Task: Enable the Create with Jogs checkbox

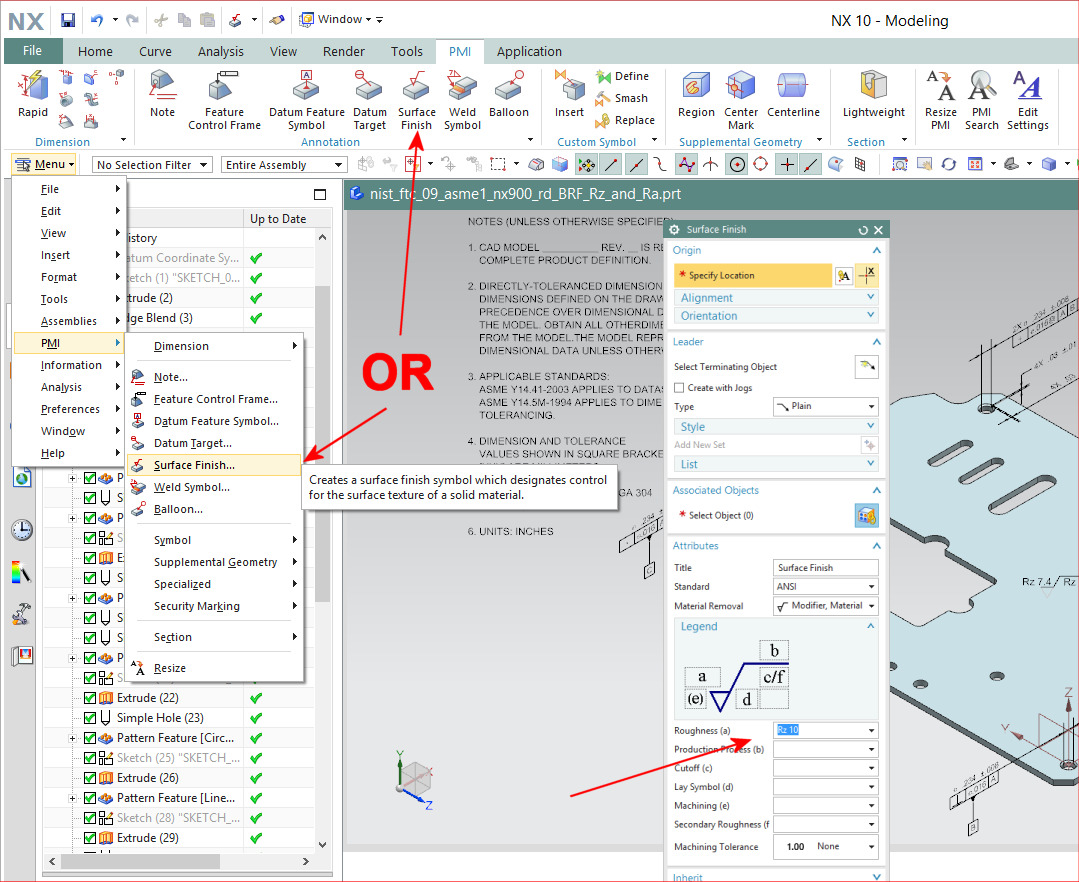Action: pos(679,388)
